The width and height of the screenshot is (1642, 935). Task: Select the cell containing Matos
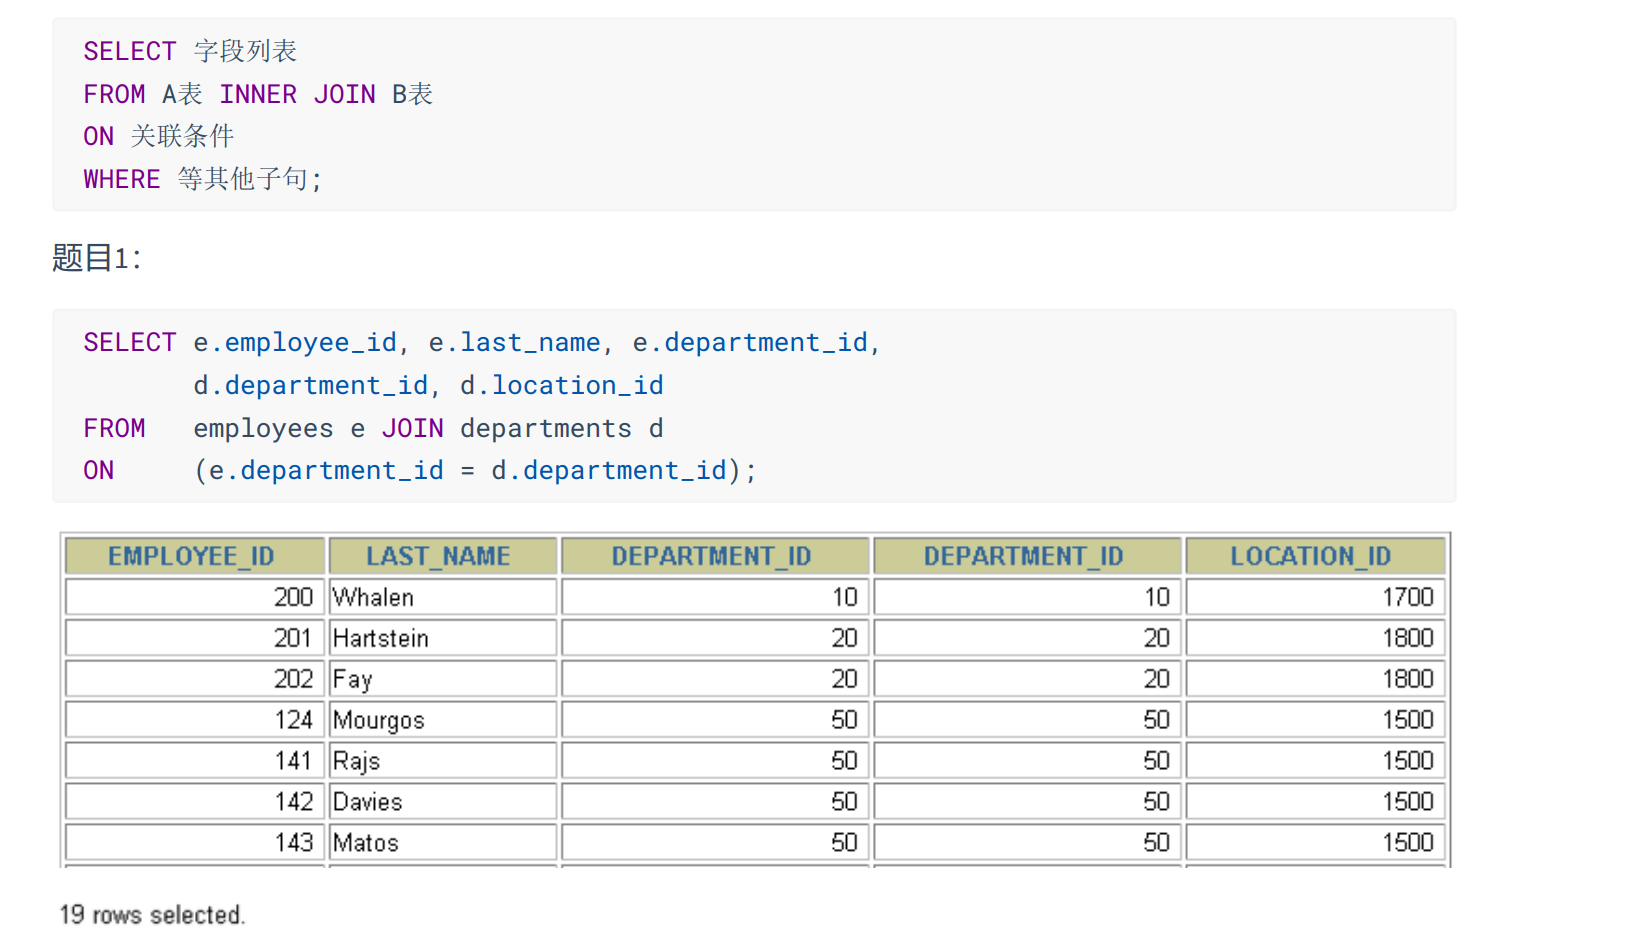[443, 843]
